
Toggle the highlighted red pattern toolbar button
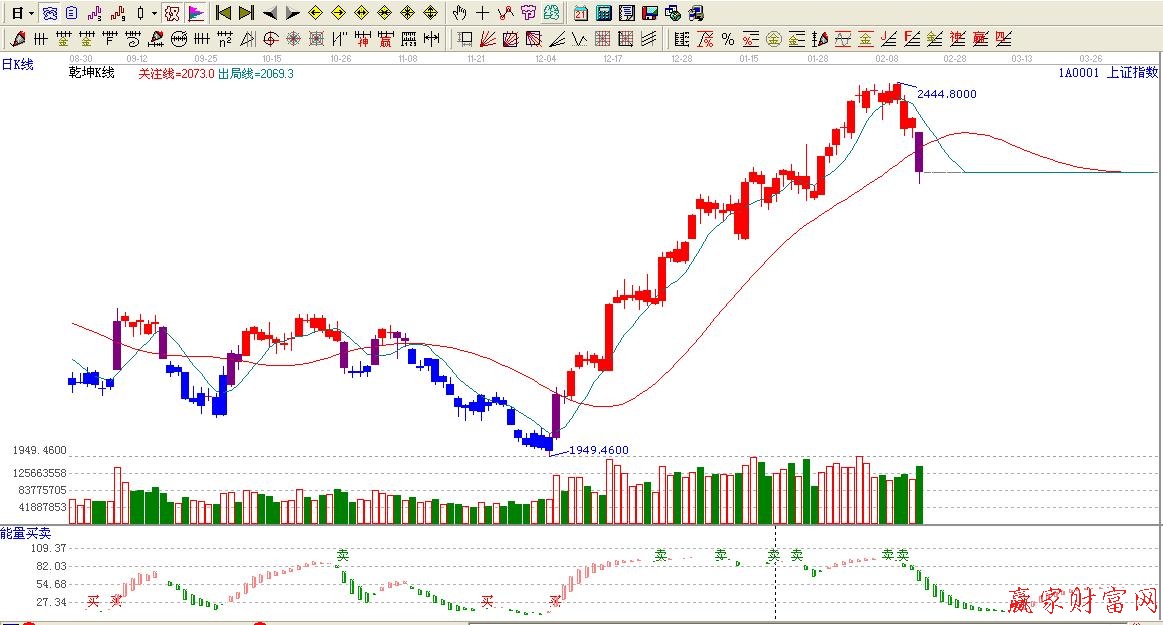pos(172,13)
